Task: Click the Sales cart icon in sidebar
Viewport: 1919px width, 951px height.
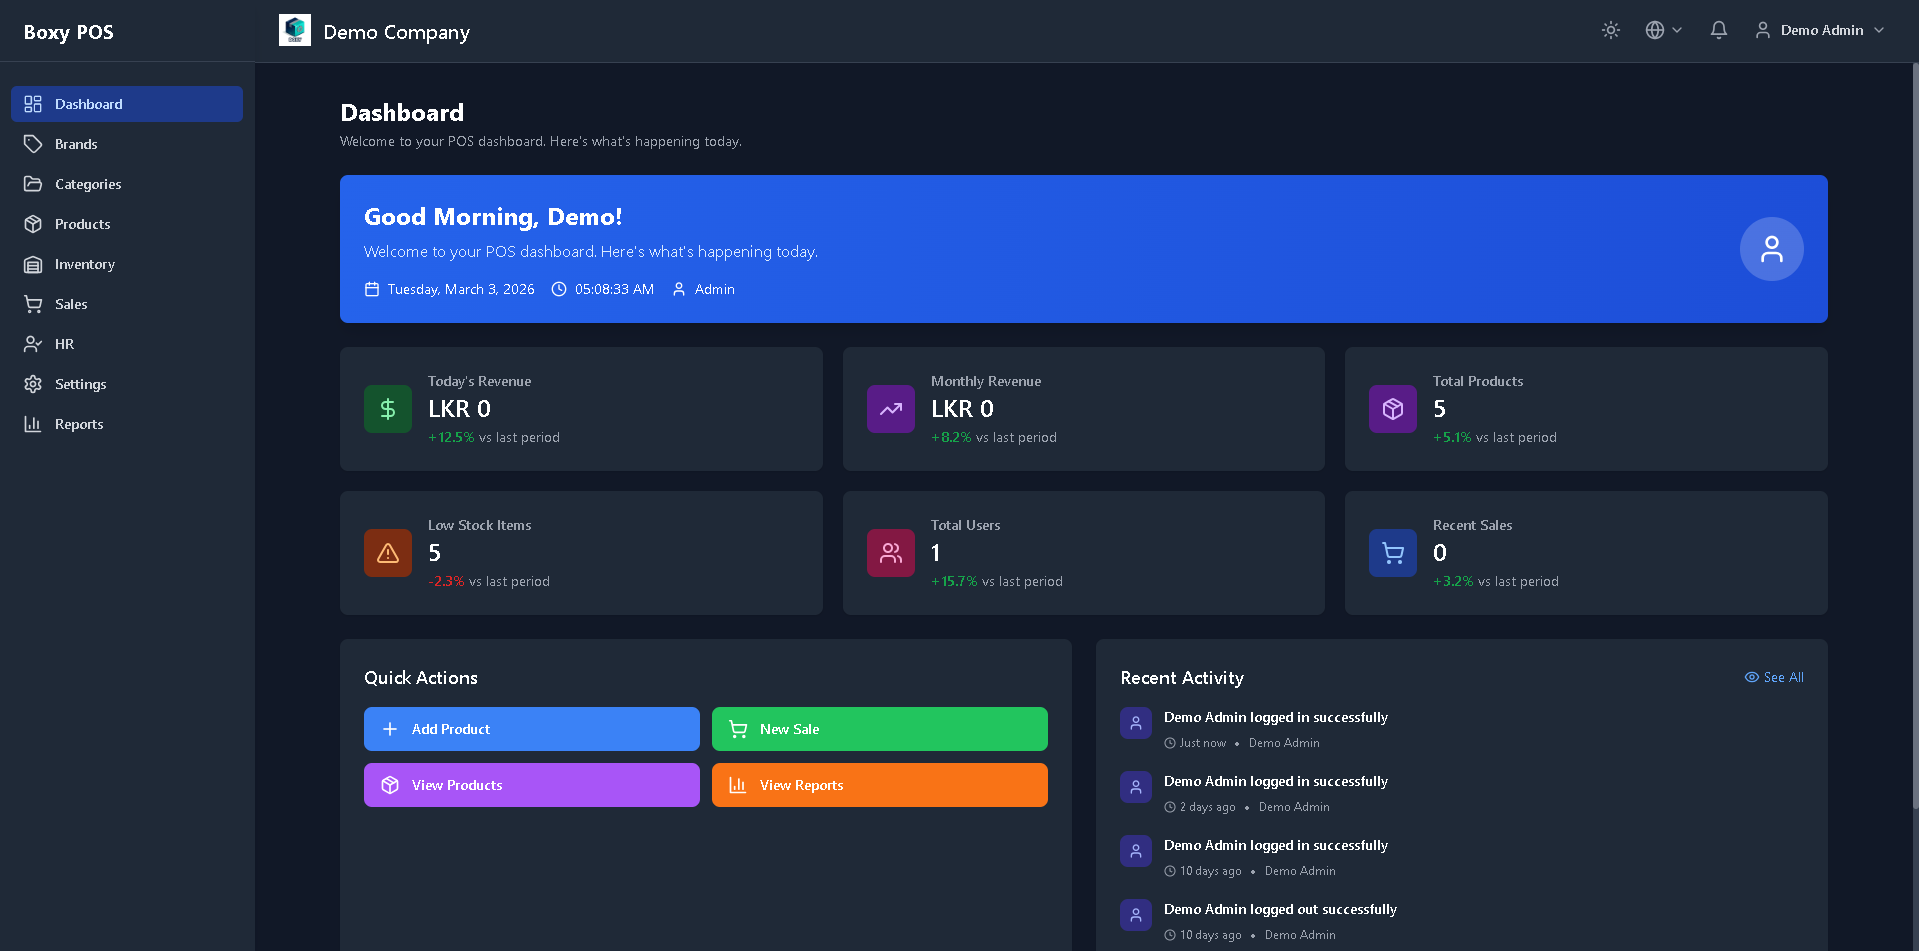Action: point(33,304)
